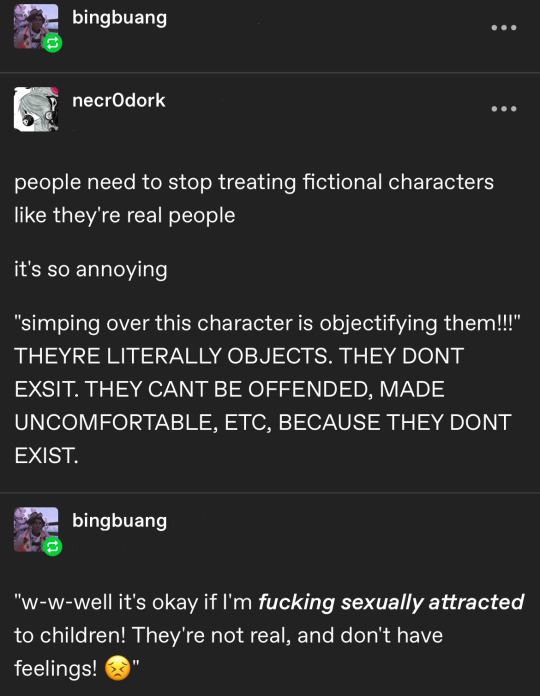
Task: Open three-dots menu in top bingbuang header
Action: 504,28
